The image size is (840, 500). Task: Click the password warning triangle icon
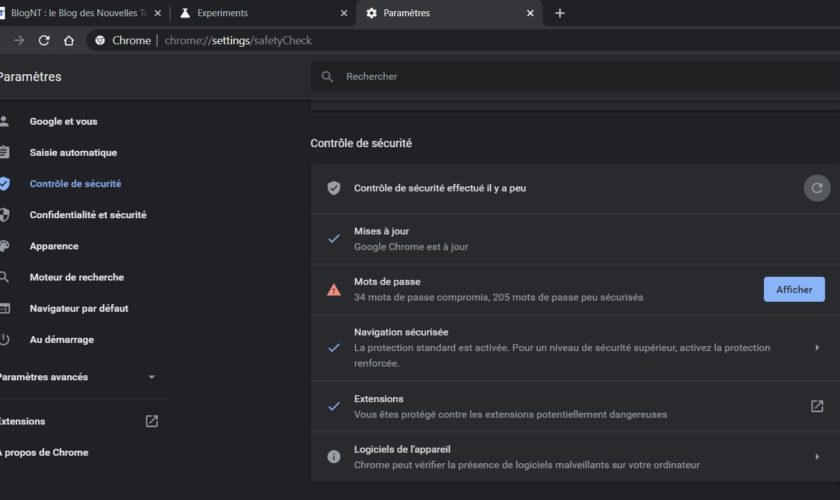[x=334, y=290]
